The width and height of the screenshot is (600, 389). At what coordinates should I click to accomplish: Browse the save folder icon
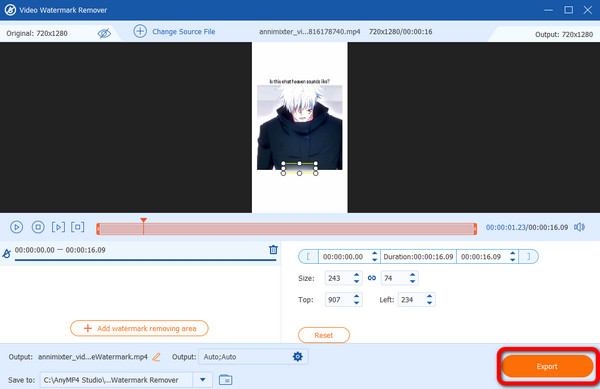coord(225,380)
